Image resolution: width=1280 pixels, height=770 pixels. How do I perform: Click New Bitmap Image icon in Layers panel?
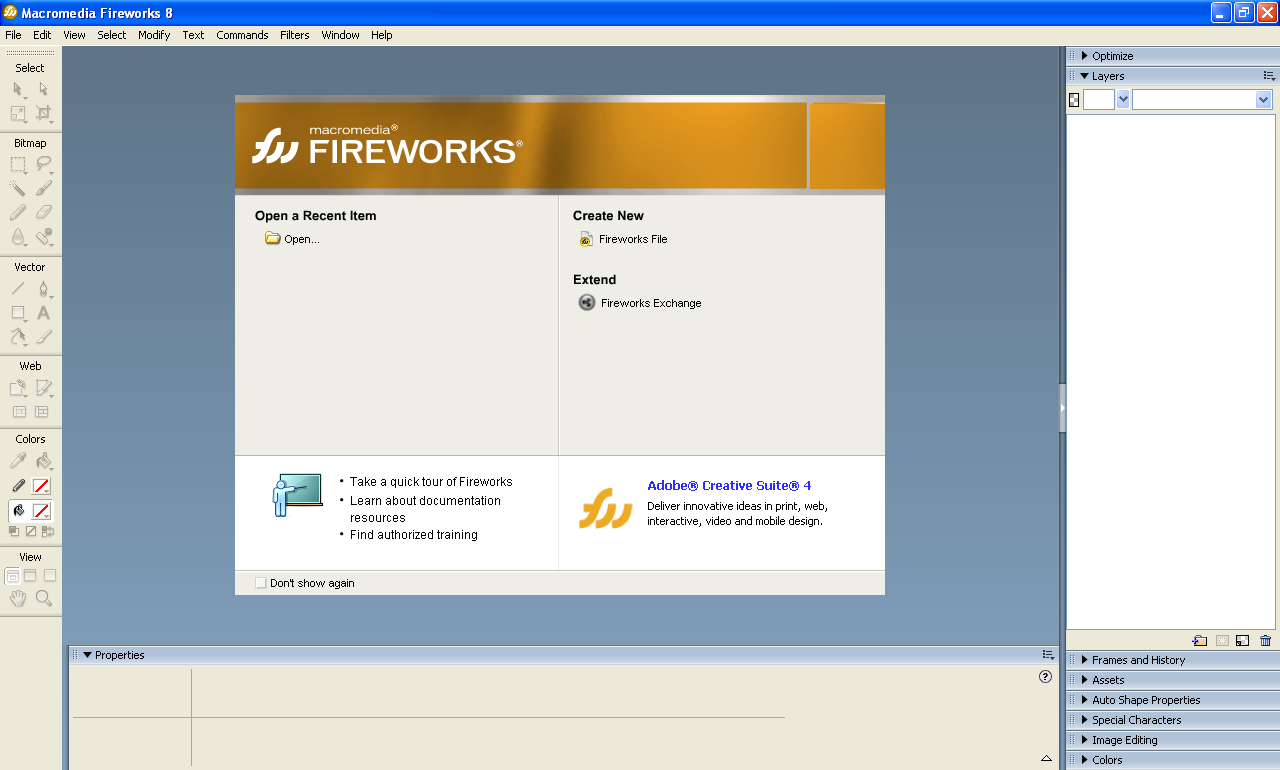pos(1243,641)
